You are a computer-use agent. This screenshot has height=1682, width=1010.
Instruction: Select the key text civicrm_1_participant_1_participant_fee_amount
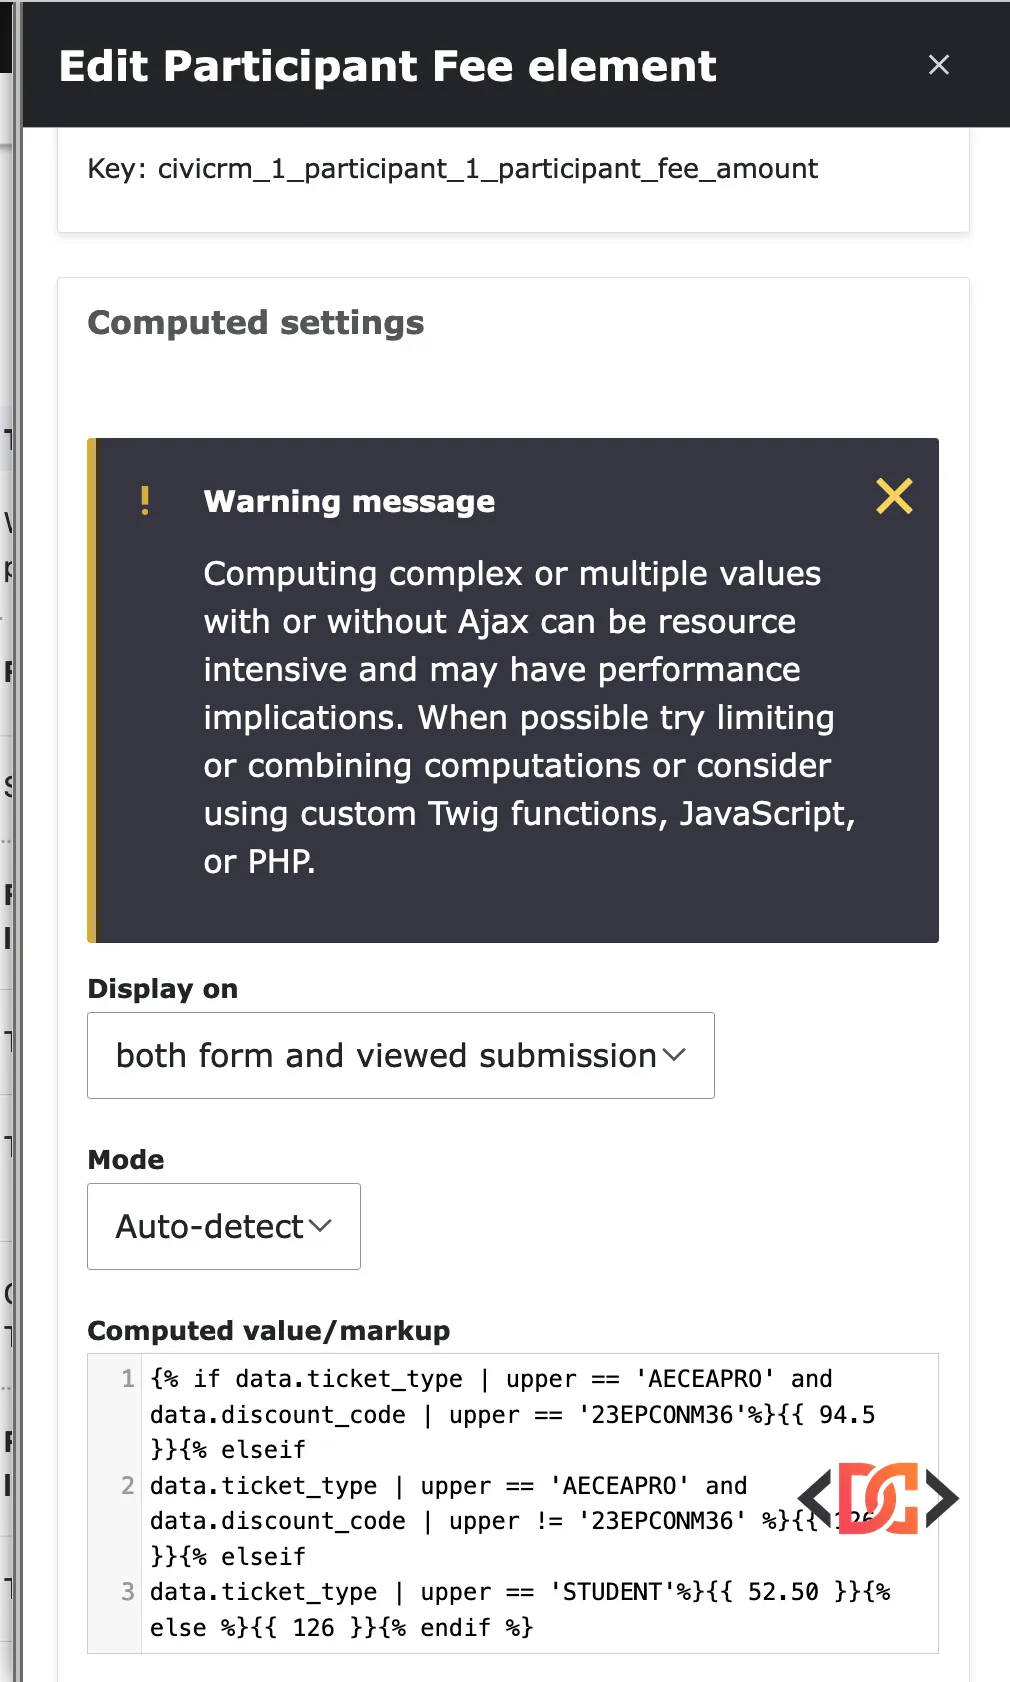pyautogui.click(x=488, y=168)
